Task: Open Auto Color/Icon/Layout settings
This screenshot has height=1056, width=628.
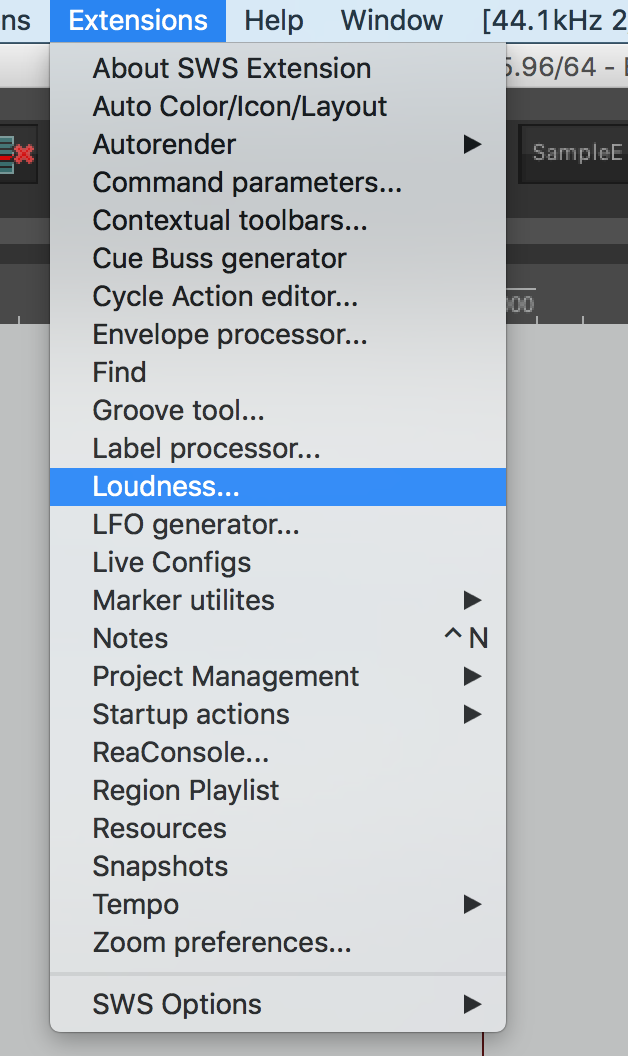Action: click(x=239, y=107)
